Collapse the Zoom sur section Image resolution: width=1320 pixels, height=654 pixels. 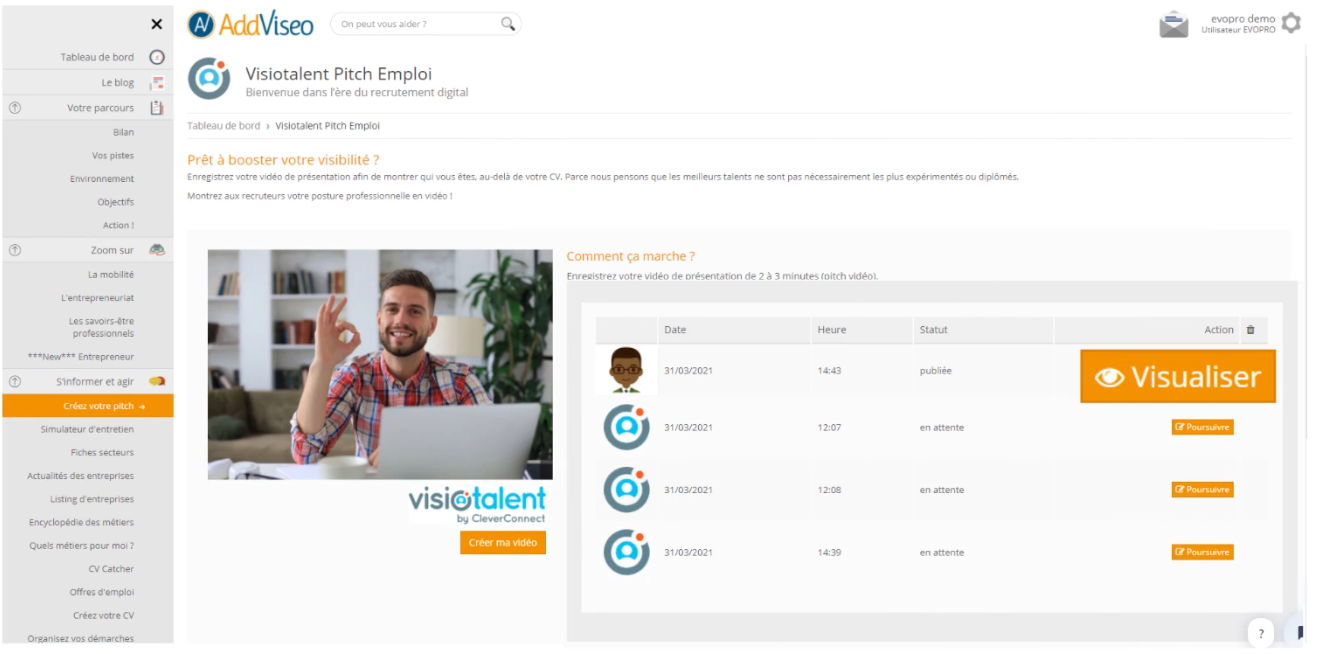(15, 250)
